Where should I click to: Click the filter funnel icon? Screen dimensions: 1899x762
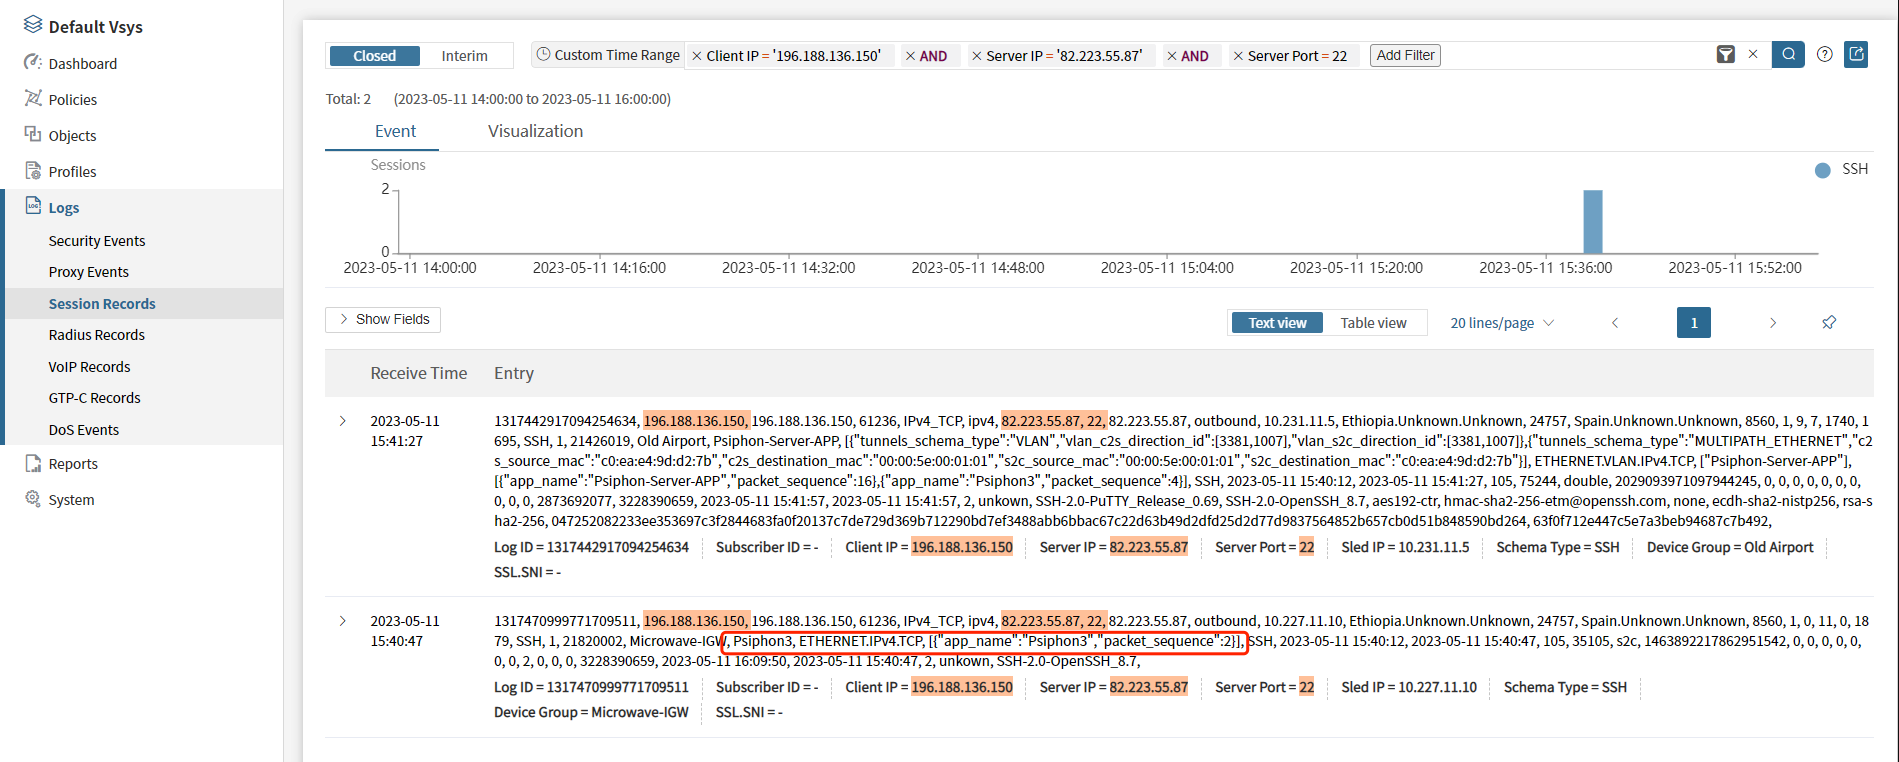click(x=1726, y=55)
